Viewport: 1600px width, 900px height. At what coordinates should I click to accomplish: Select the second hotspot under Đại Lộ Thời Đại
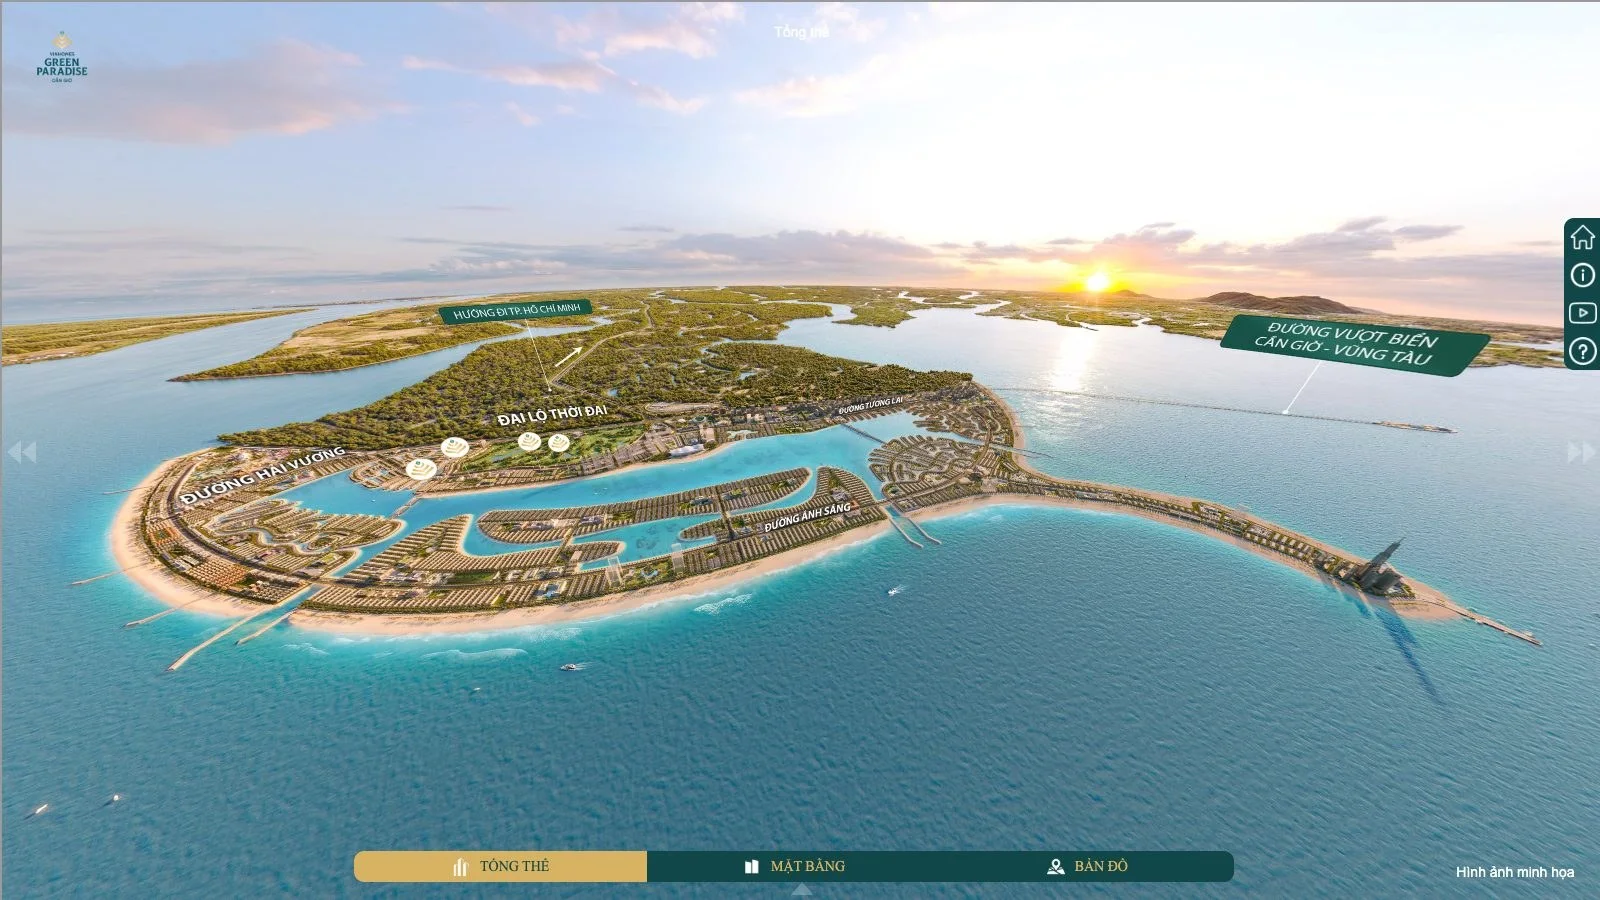(x=559, y=442)
